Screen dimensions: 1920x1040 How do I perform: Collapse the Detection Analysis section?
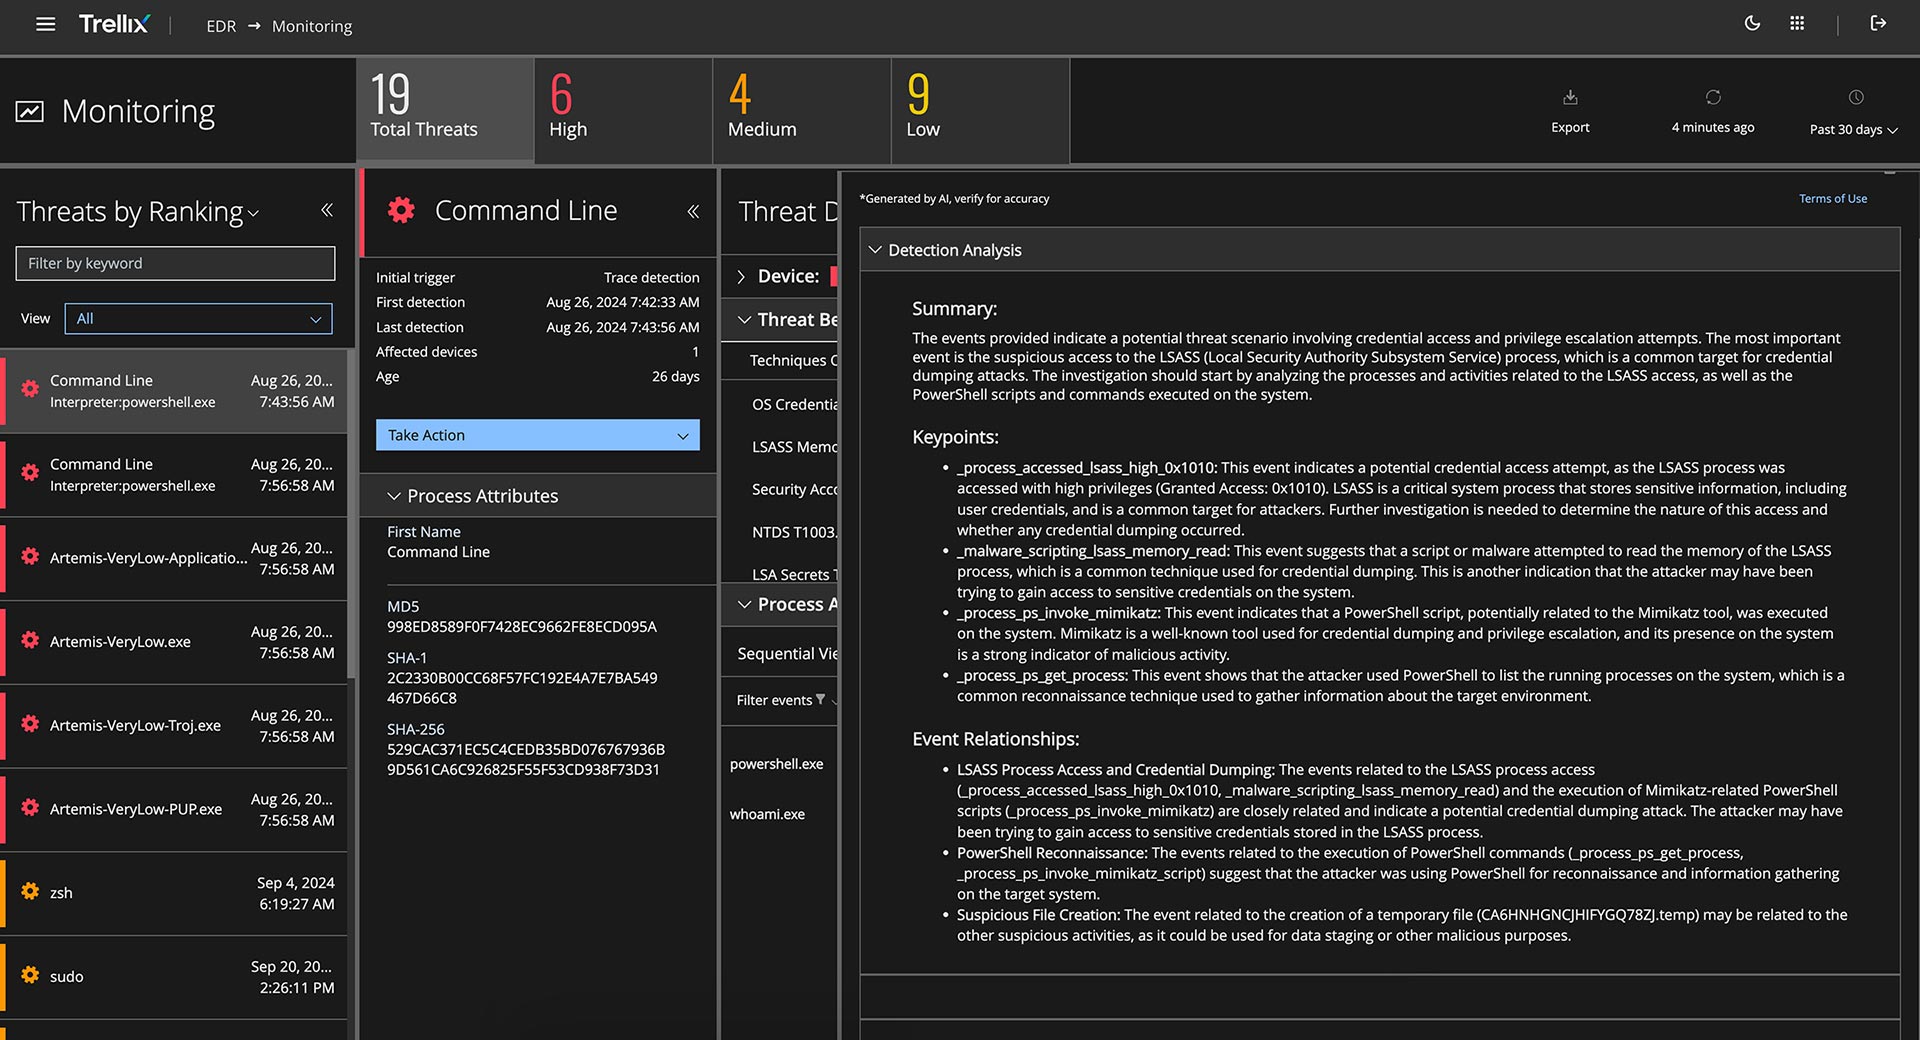tap(875, 250)
